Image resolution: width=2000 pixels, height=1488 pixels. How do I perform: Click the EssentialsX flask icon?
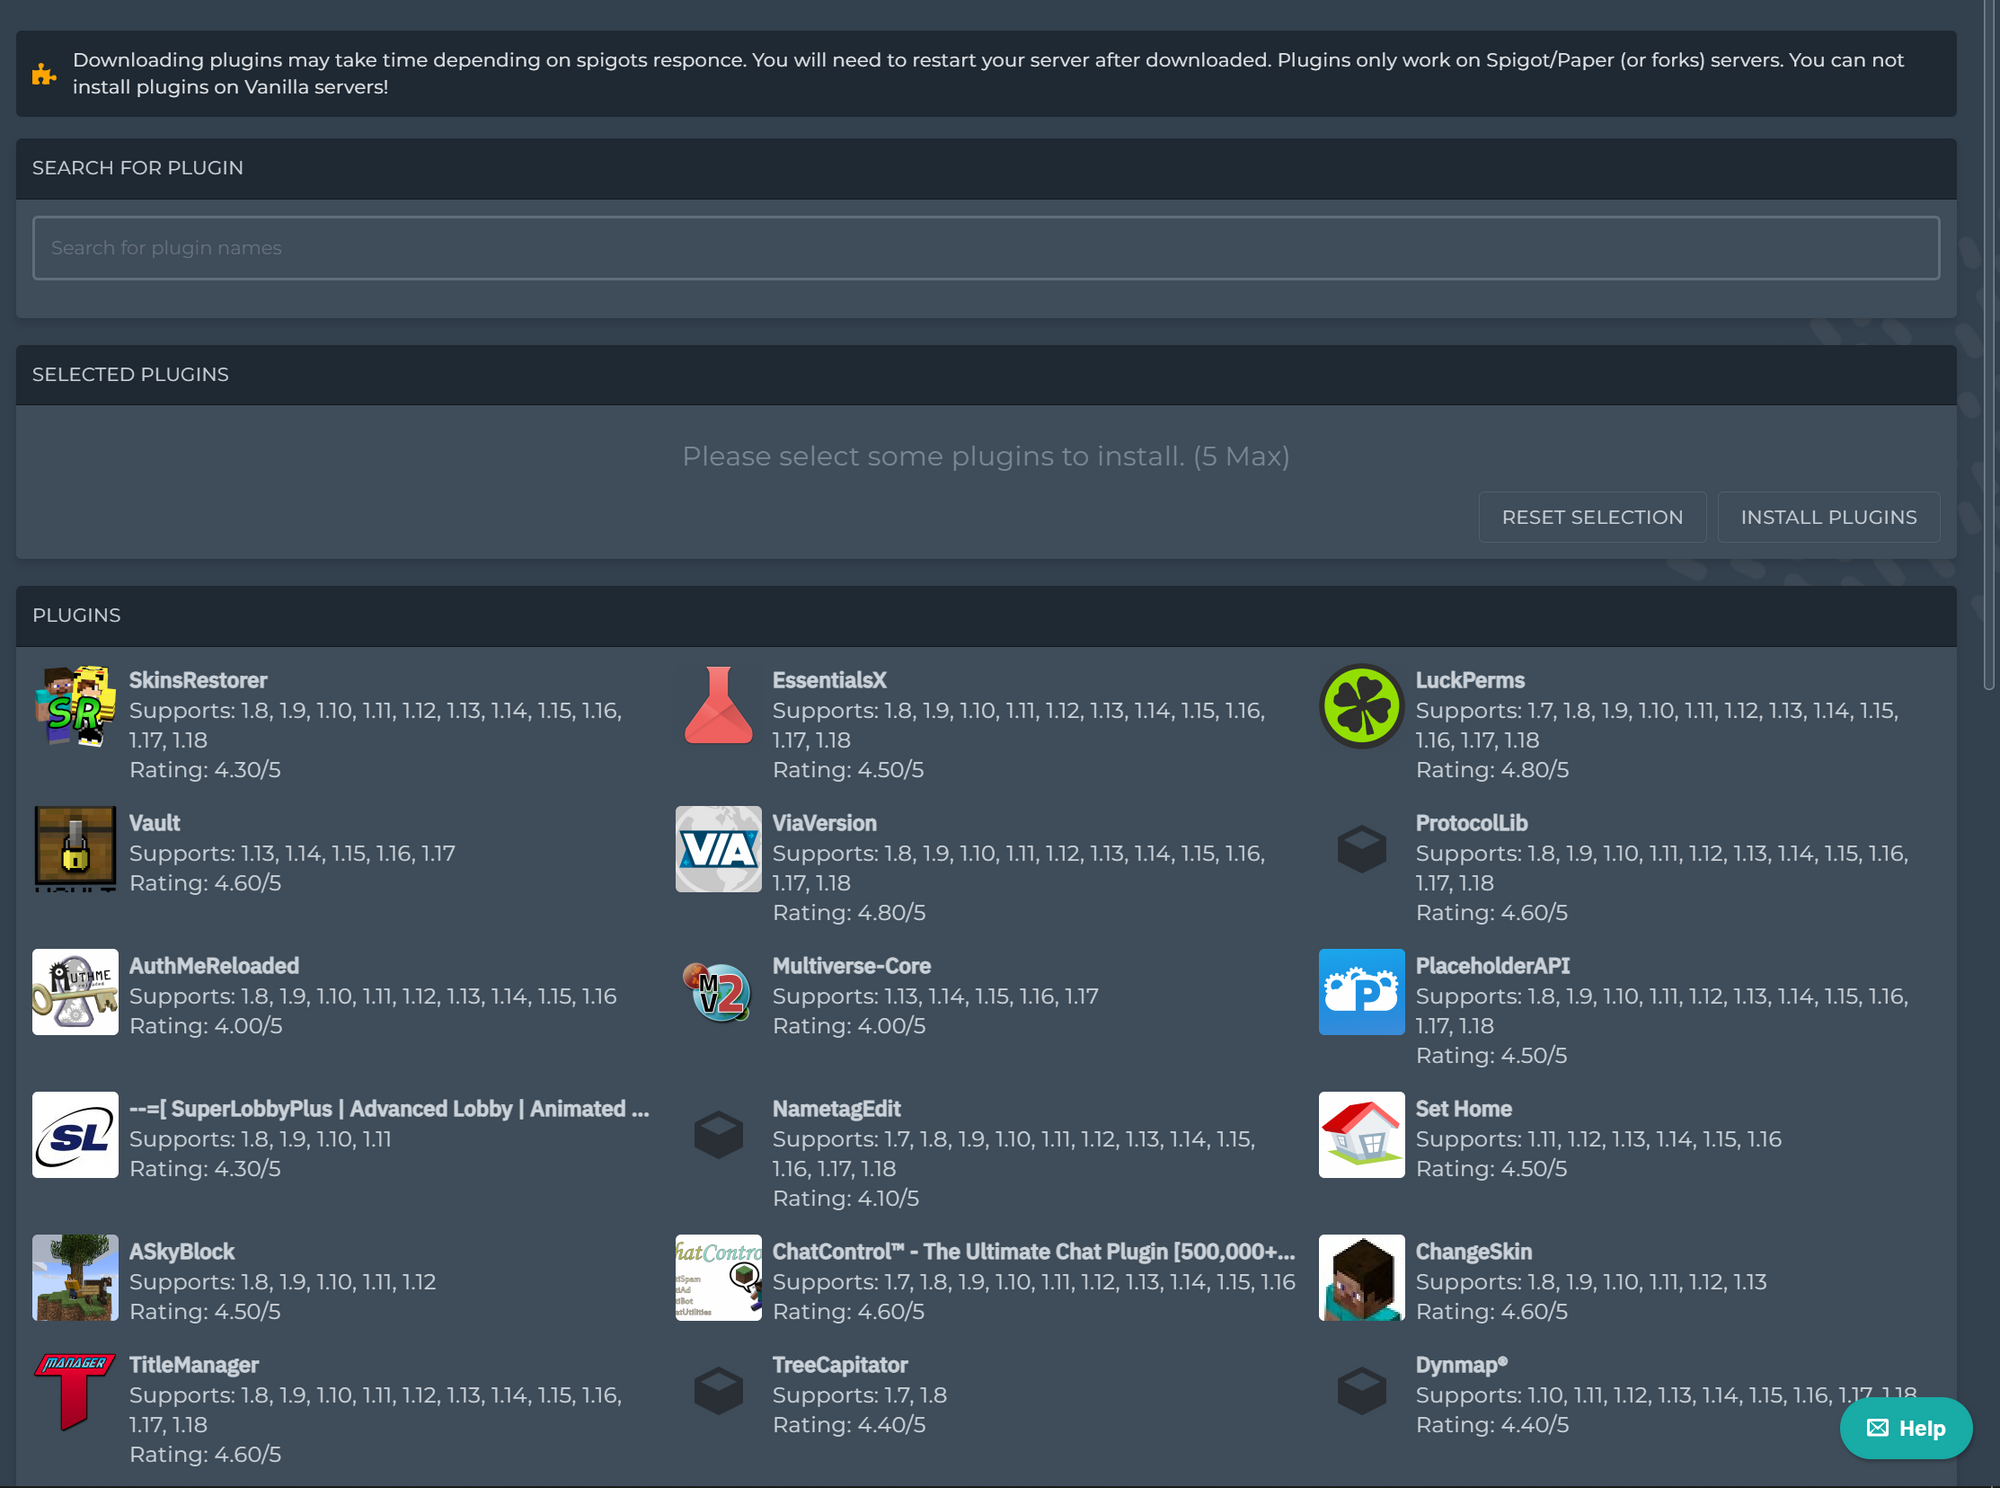point(718,706)
